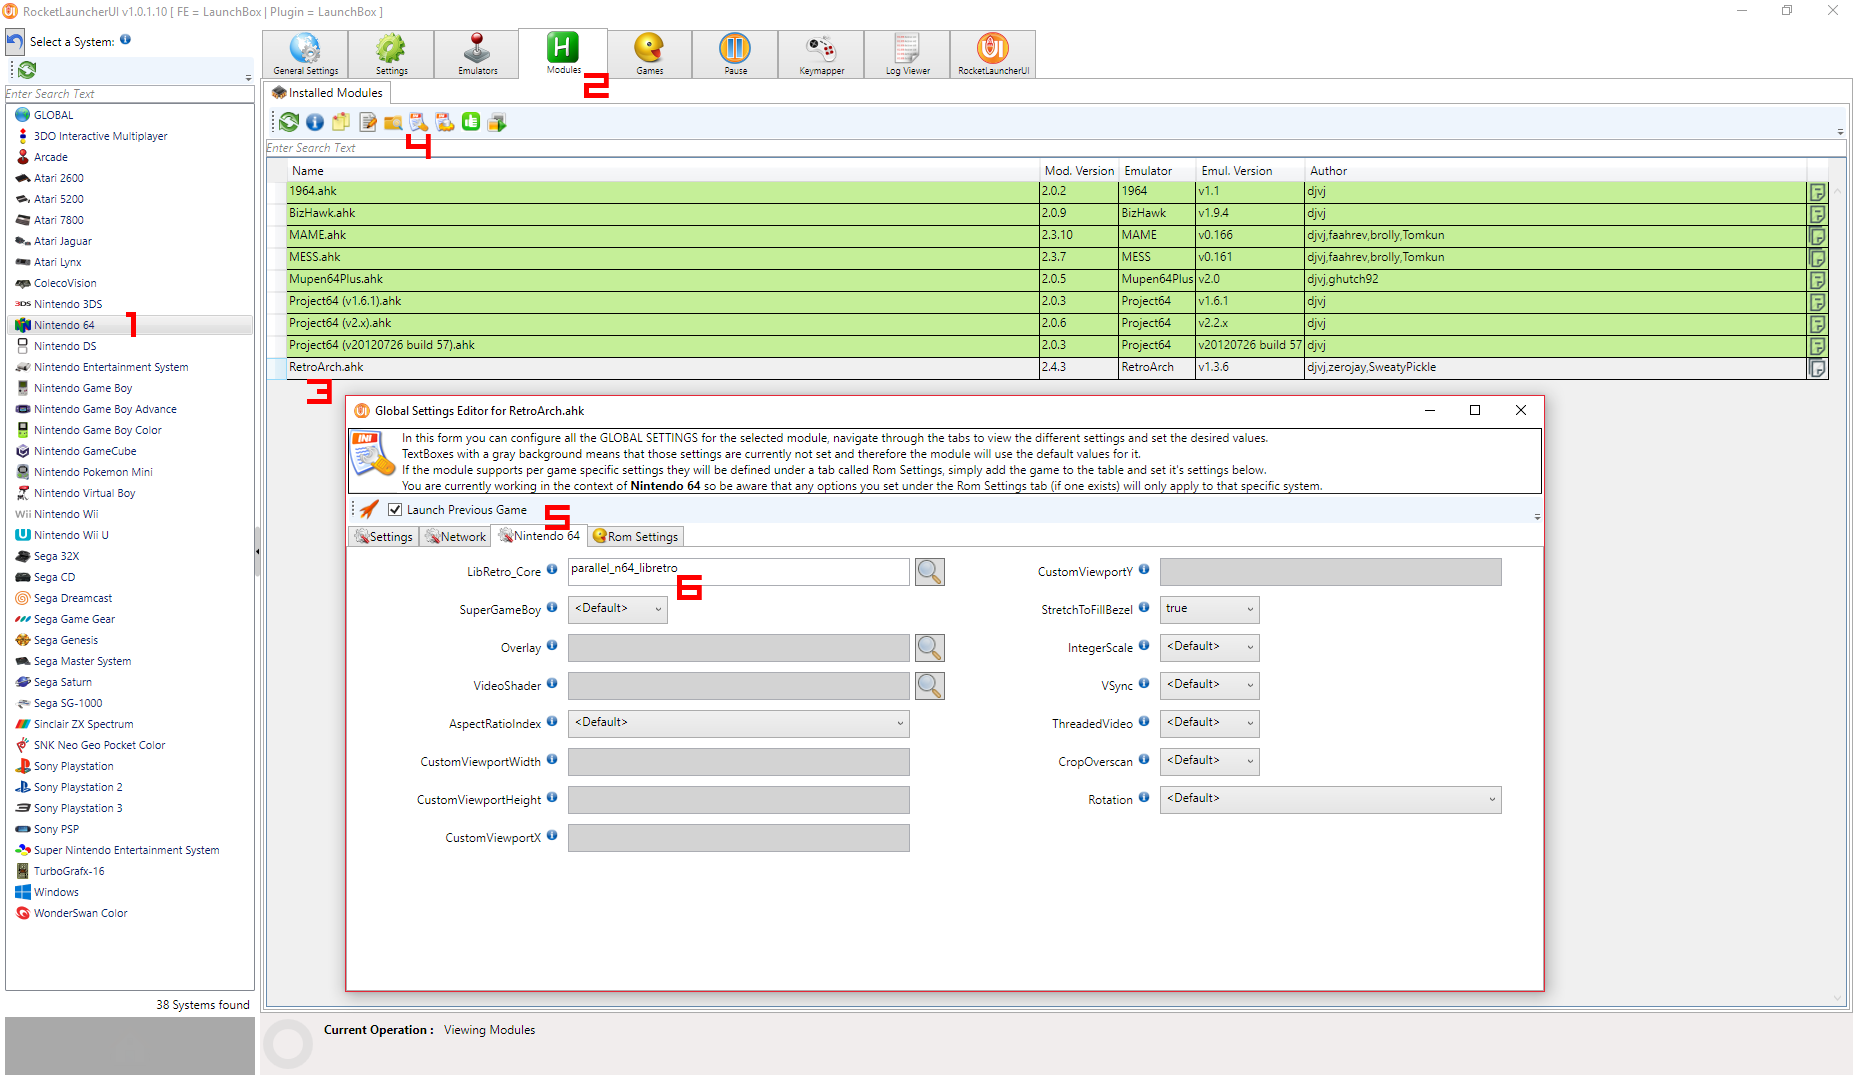The width and height of the screenshot is (1858, 1080).
Task: Click the green refresh modules icon
Action: tap(289, 122)
